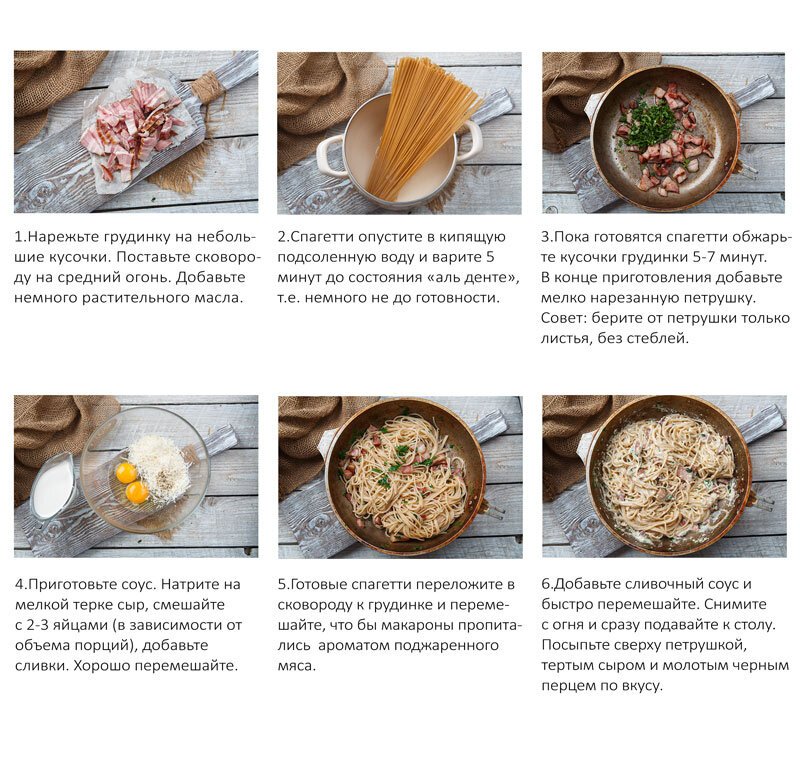
Task: Click step 1 text about cutting brisket
Action: [x=137, y=267]
